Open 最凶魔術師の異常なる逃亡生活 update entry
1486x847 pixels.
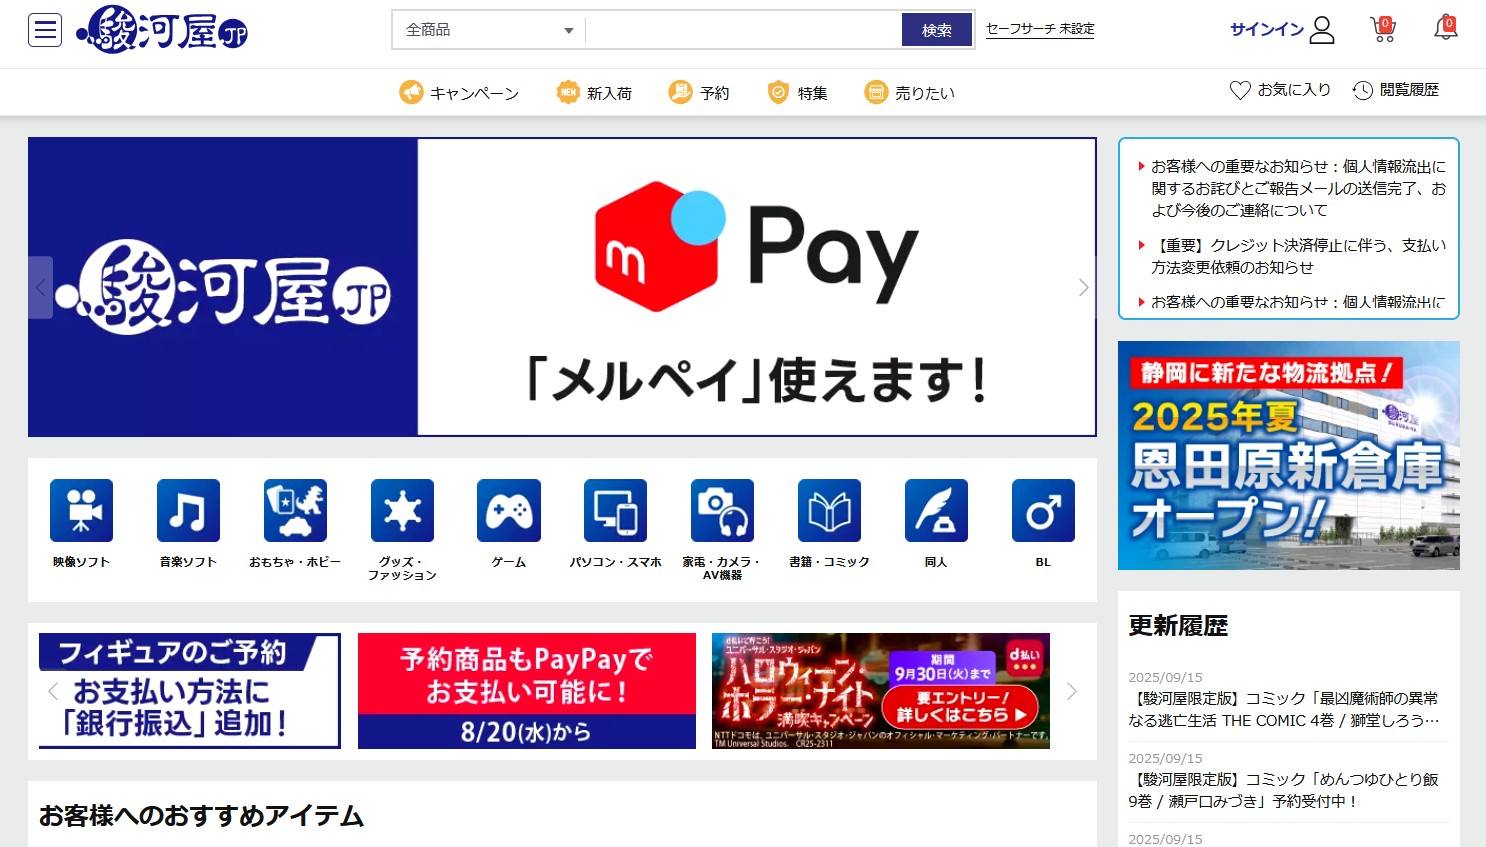pos(1284,709)
